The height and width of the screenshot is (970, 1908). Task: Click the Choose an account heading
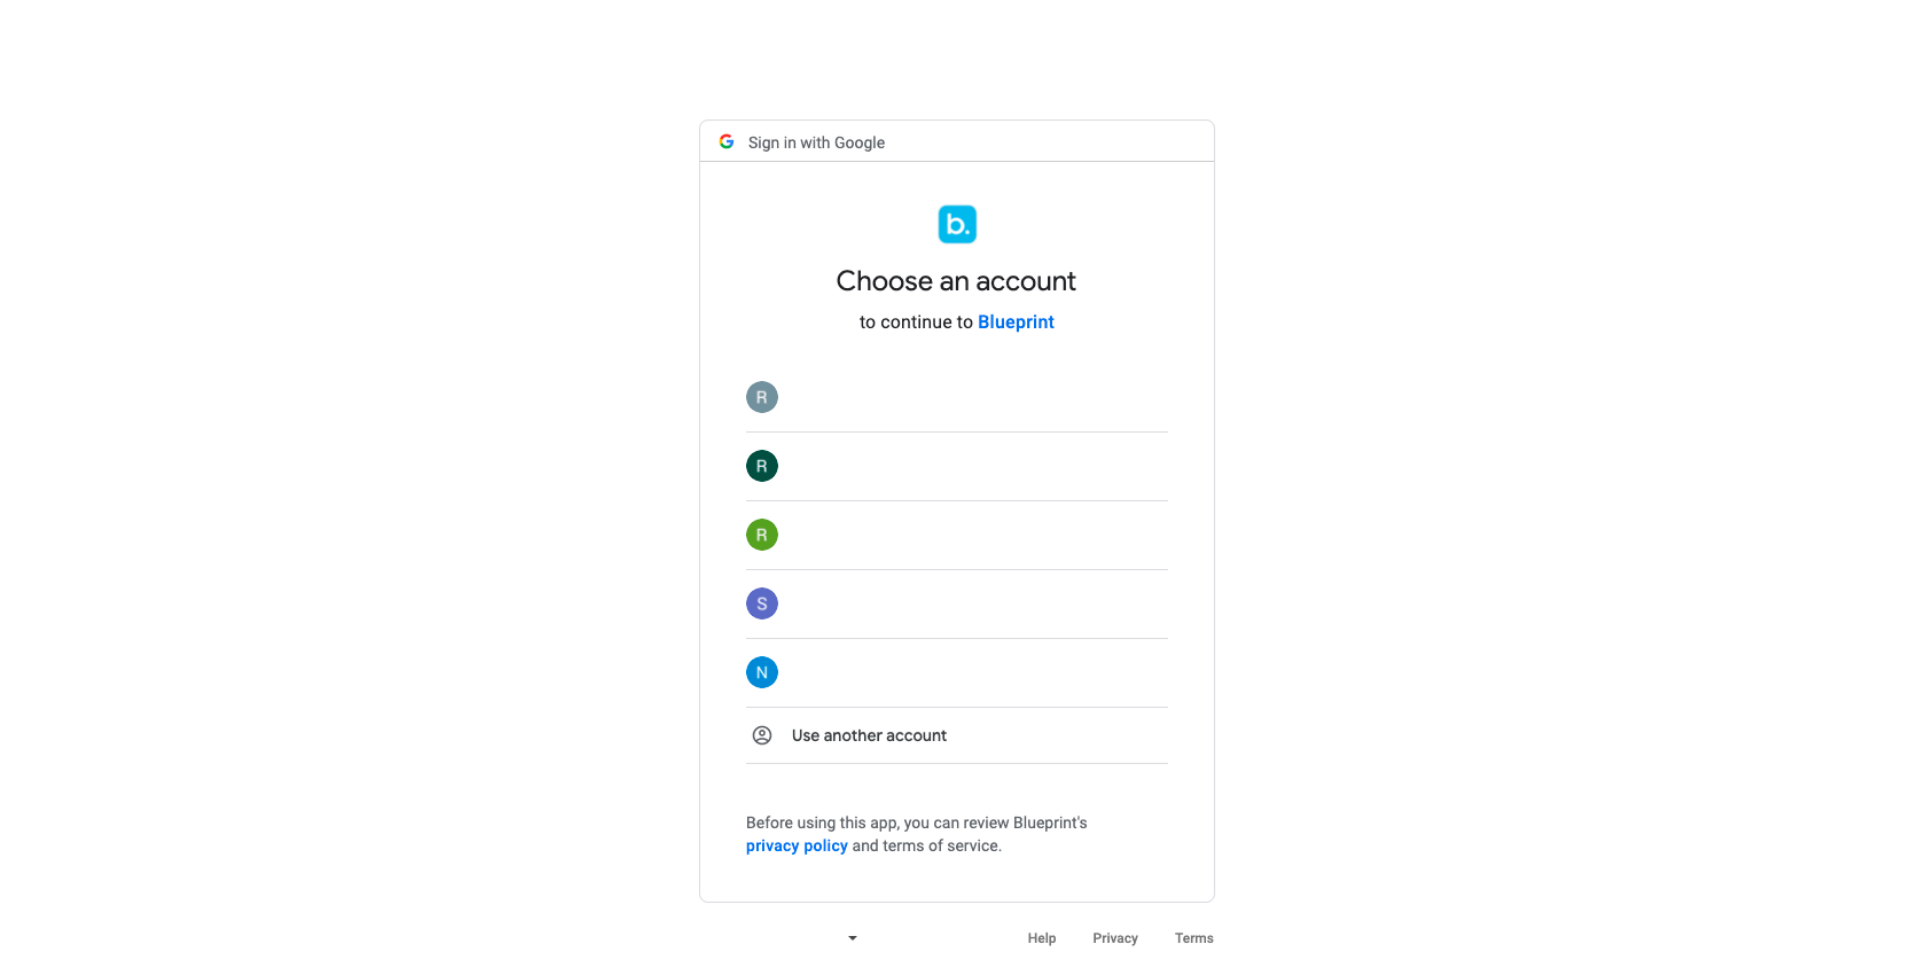pyautogui.click(x=956, y=281)
